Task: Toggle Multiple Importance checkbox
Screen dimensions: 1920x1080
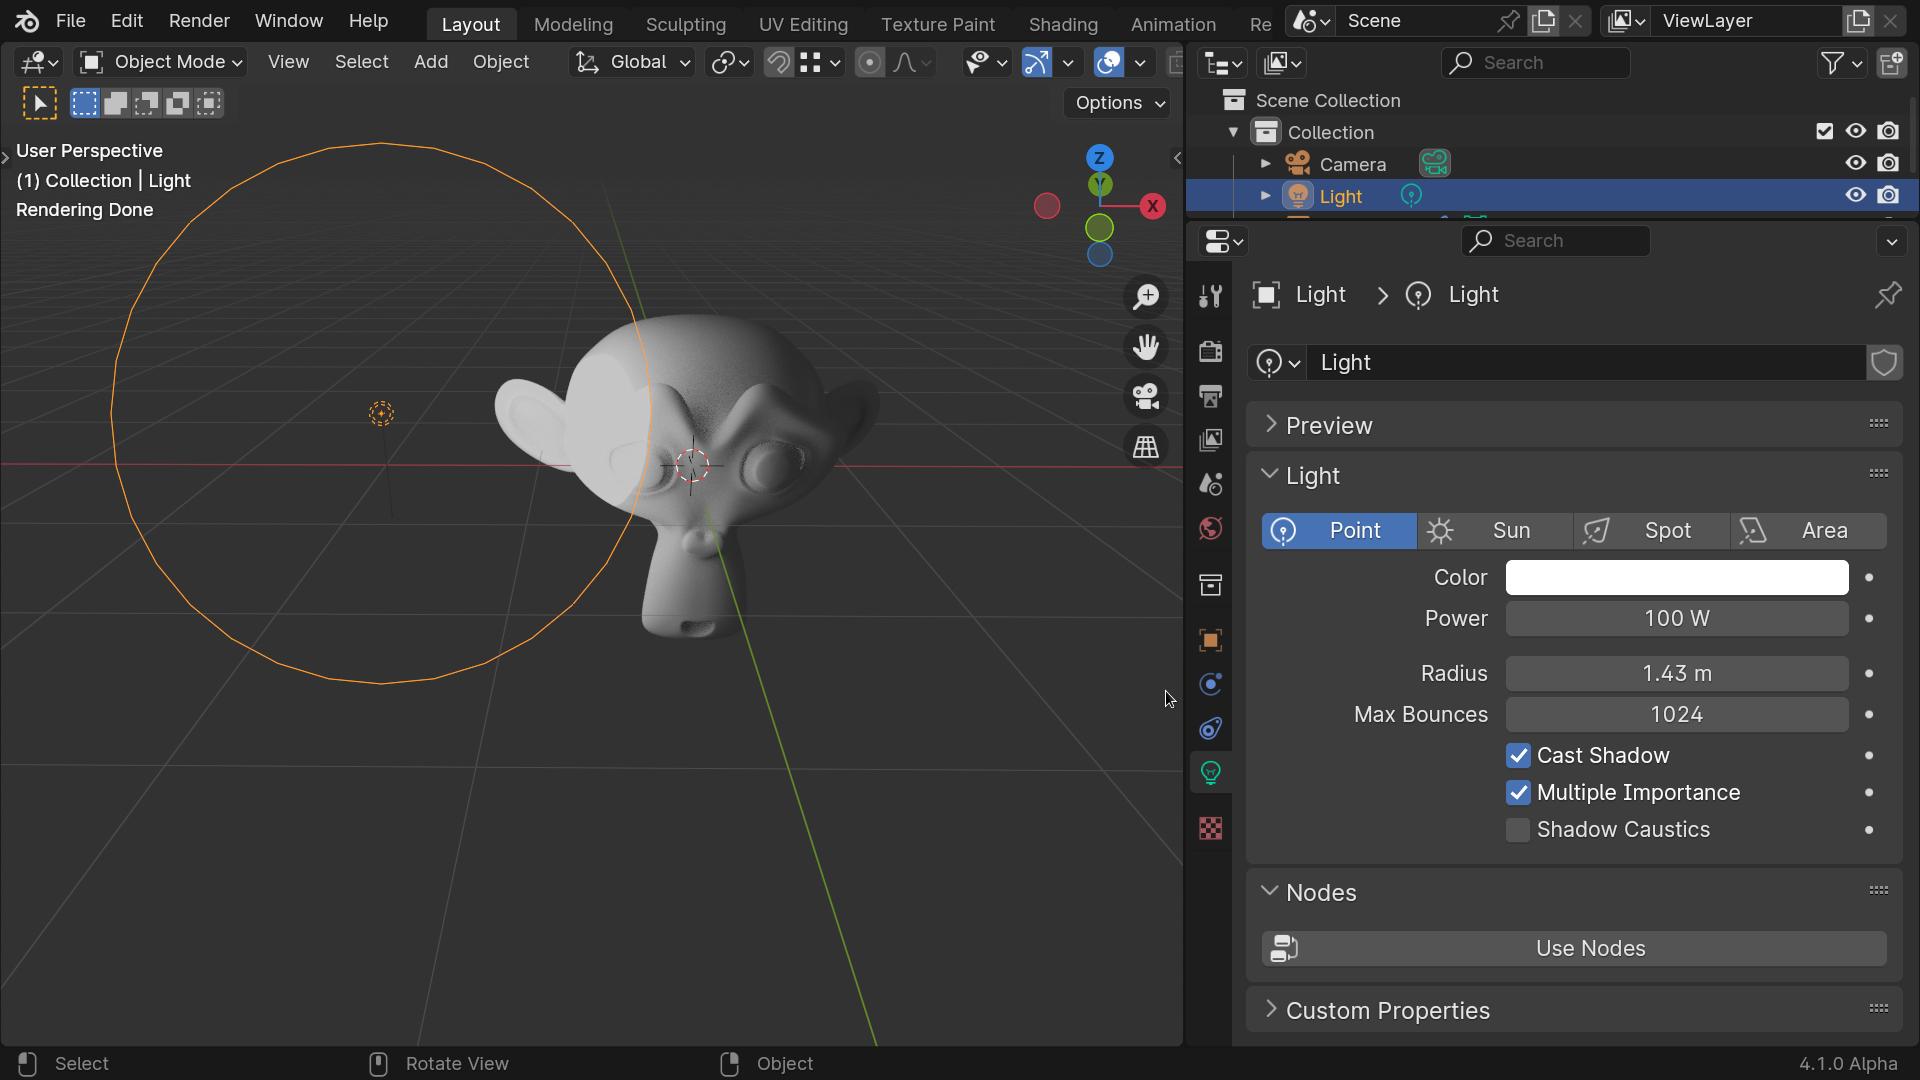Action: coord(1518,793)
